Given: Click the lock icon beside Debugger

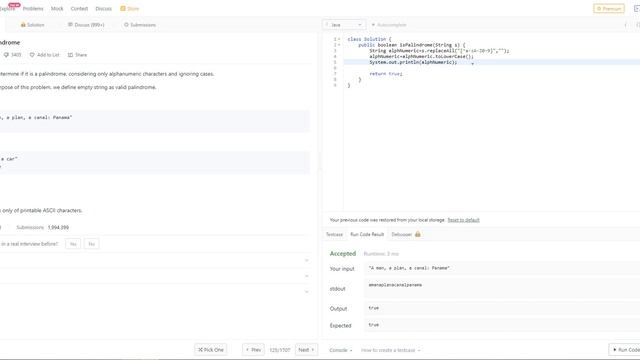Looking at the screenshot, I should click(418, 234).
